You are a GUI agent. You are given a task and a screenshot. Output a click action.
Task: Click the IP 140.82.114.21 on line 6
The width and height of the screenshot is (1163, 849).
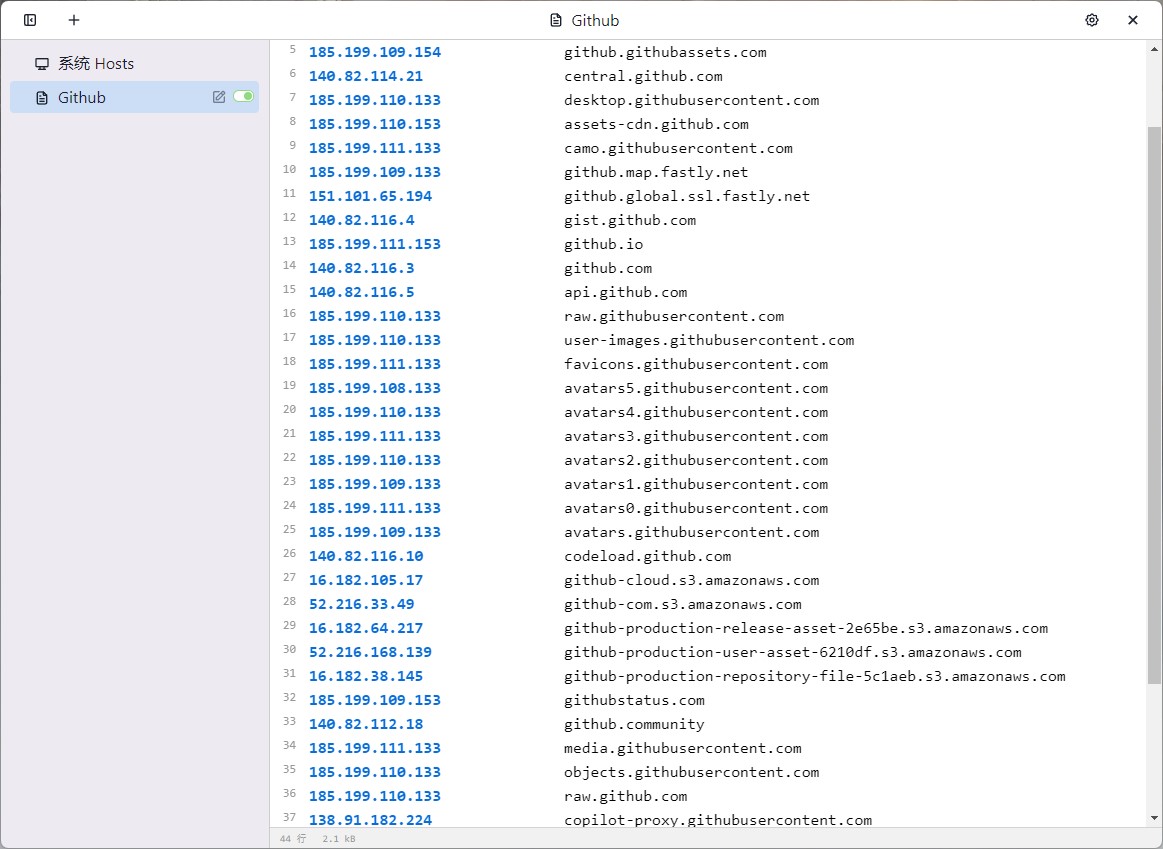click(366, 76)
